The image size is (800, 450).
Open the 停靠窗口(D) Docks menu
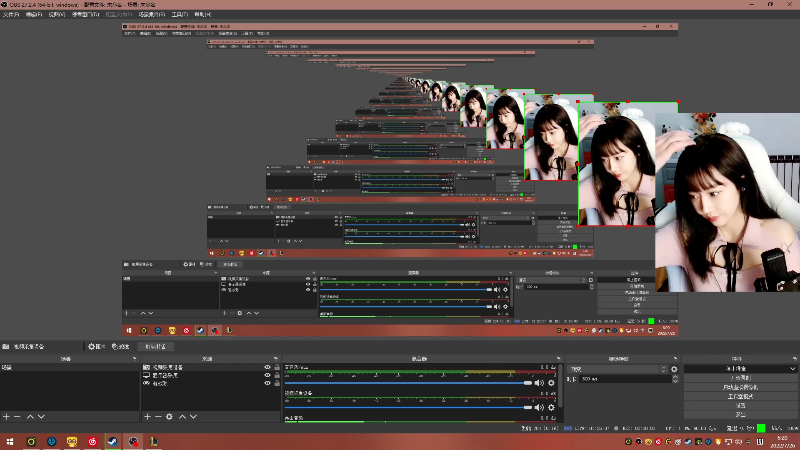(x=85, y=14)
